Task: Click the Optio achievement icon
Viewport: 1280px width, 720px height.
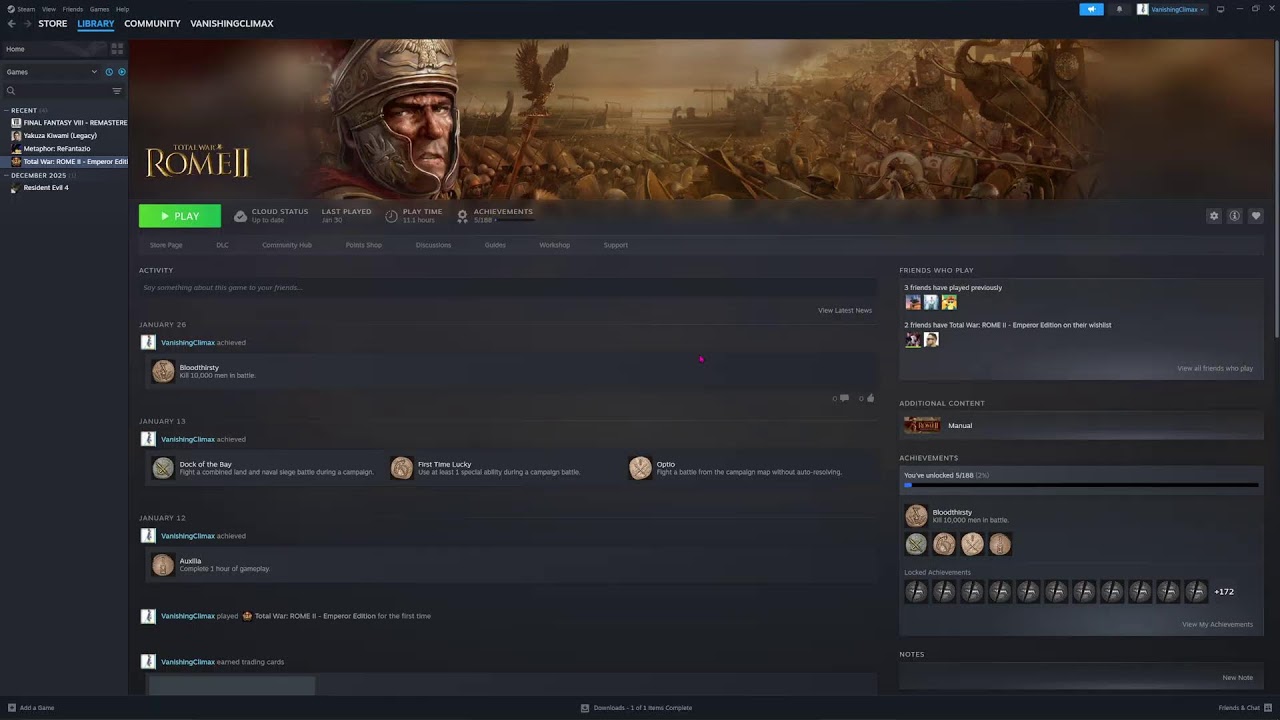Action: [x=640, y=468]
